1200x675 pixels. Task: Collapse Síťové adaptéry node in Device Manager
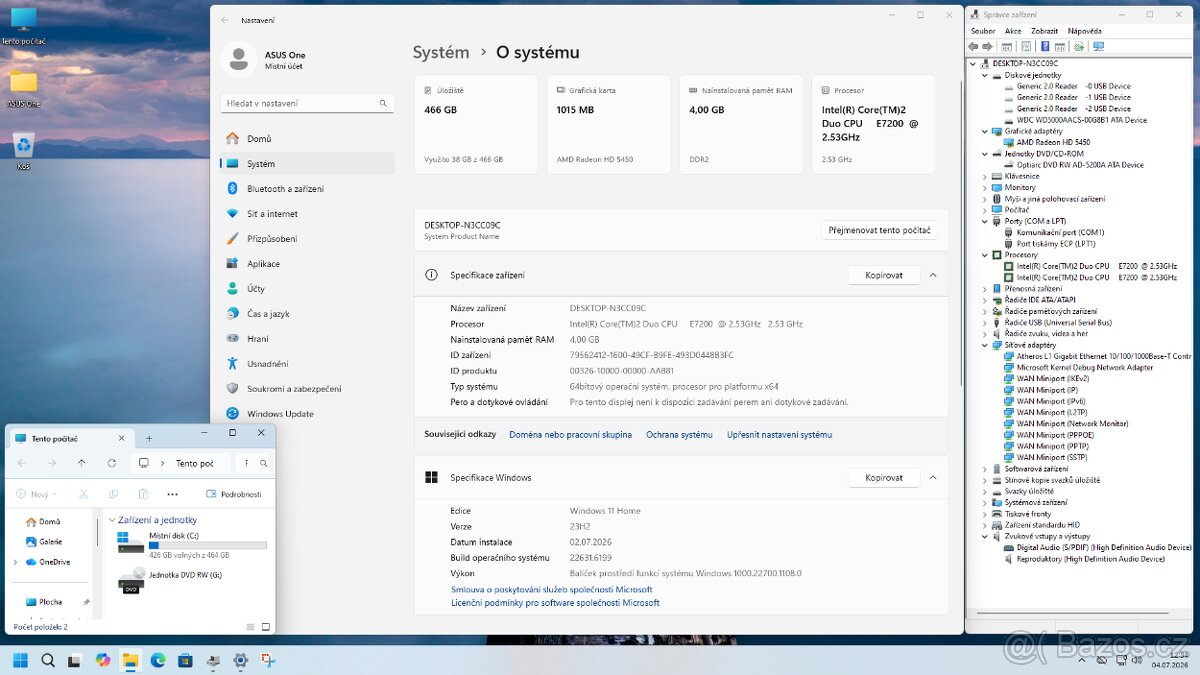984,345
